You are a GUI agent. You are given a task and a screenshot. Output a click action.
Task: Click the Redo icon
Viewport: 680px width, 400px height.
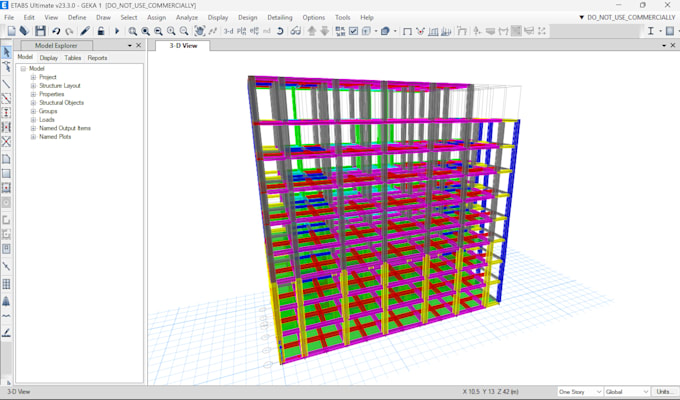pyautogui.click(x=69, y=31)
